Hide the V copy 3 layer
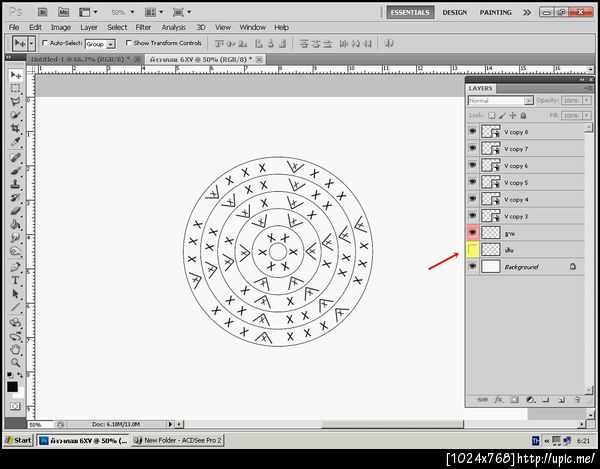Screen dimensions: 600x469 click(x=473, y=216)
